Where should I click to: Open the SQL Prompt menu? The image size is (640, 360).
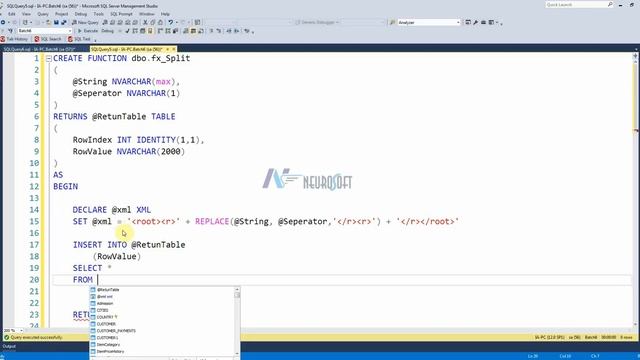click(x=121, y=14)
